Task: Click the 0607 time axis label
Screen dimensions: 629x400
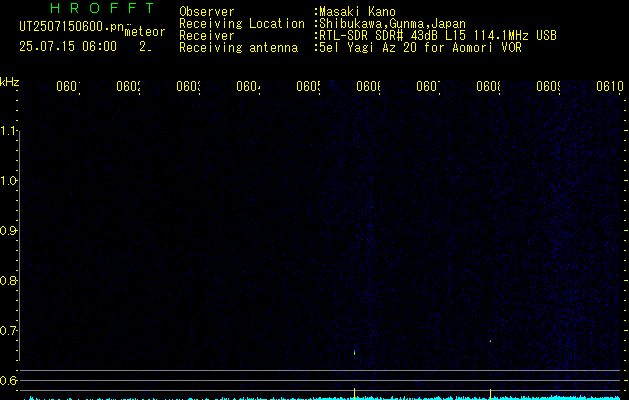Action: pyautogui.click(x=428, y=86)
